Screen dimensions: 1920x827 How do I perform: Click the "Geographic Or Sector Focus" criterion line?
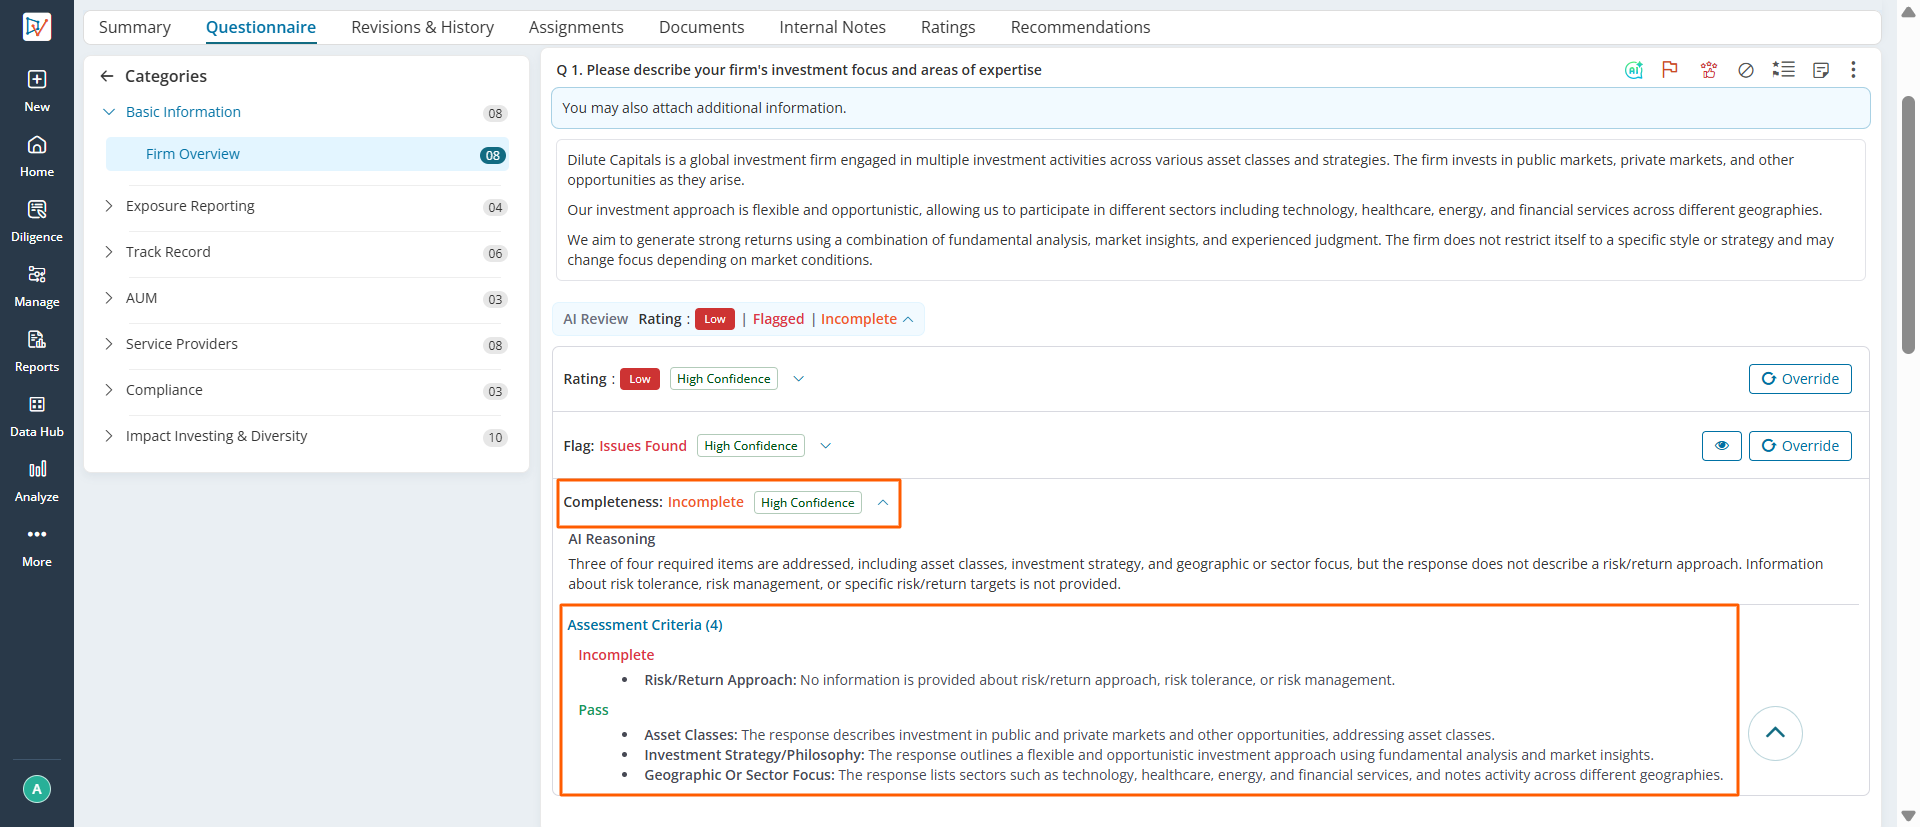(1184, 775)
